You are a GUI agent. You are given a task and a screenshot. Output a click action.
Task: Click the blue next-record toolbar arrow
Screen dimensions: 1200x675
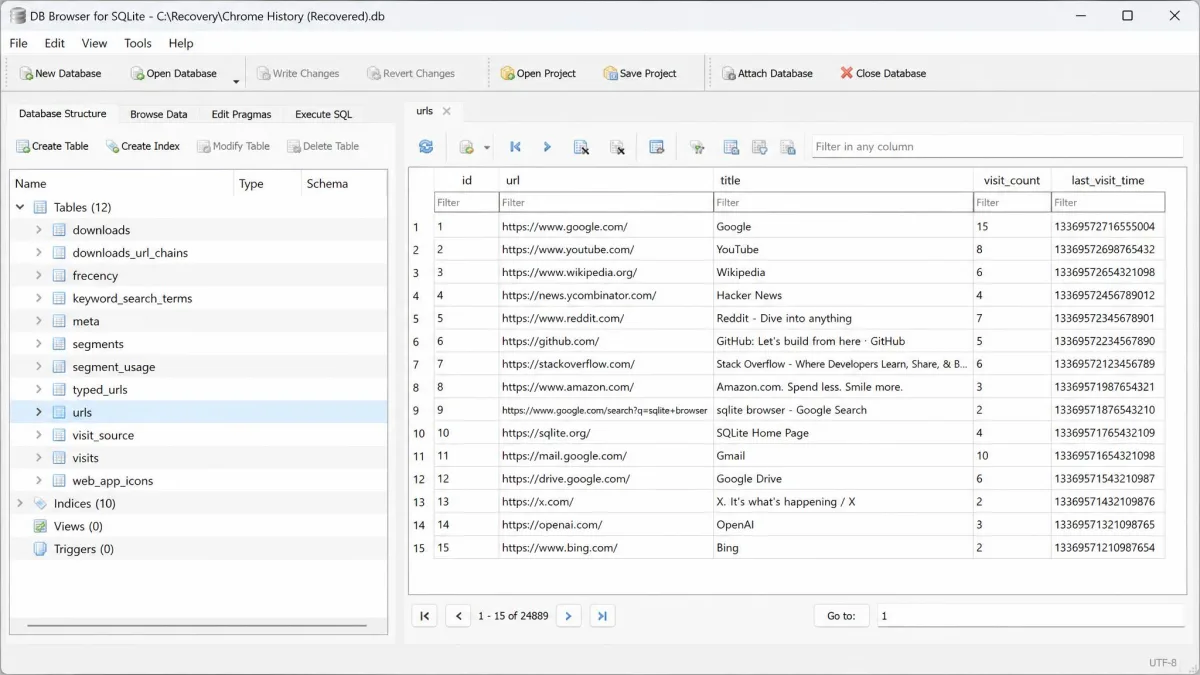[x=547, y=147]
